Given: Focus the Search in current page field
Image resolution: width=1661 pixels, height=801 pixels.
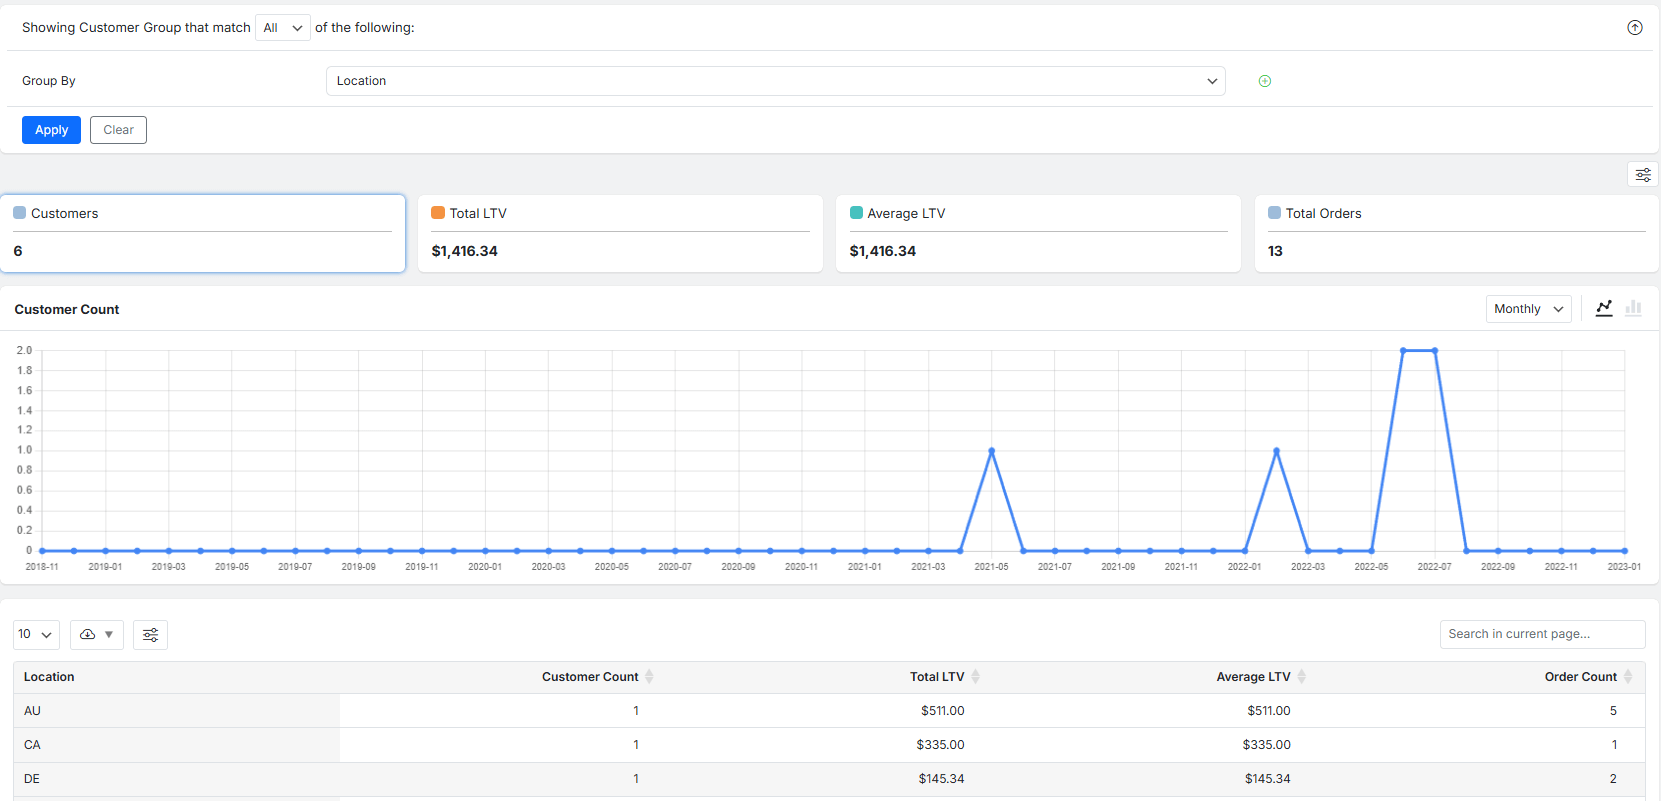Looking at the screenshot, I should (1541, 634).
